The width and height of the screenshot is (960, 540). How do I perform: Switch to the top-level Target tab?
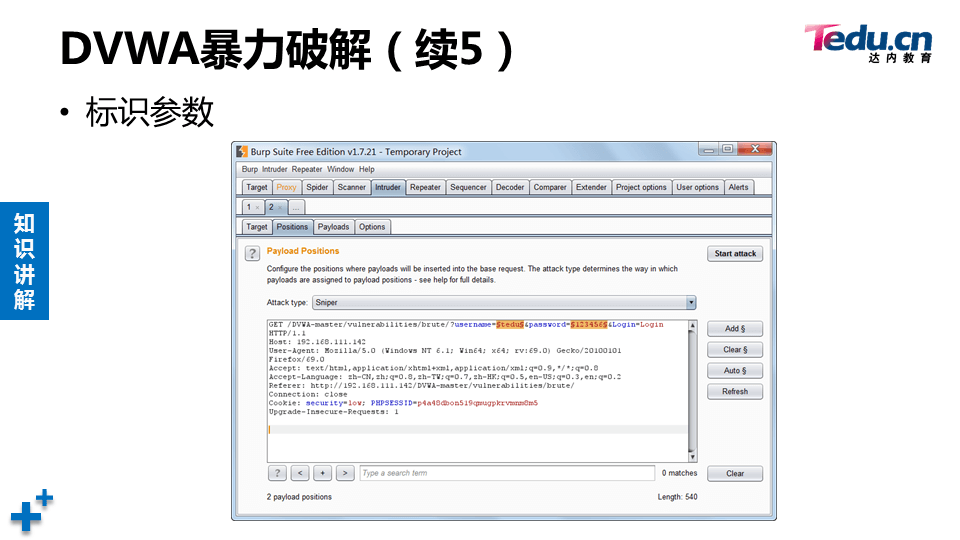point(257,187)
